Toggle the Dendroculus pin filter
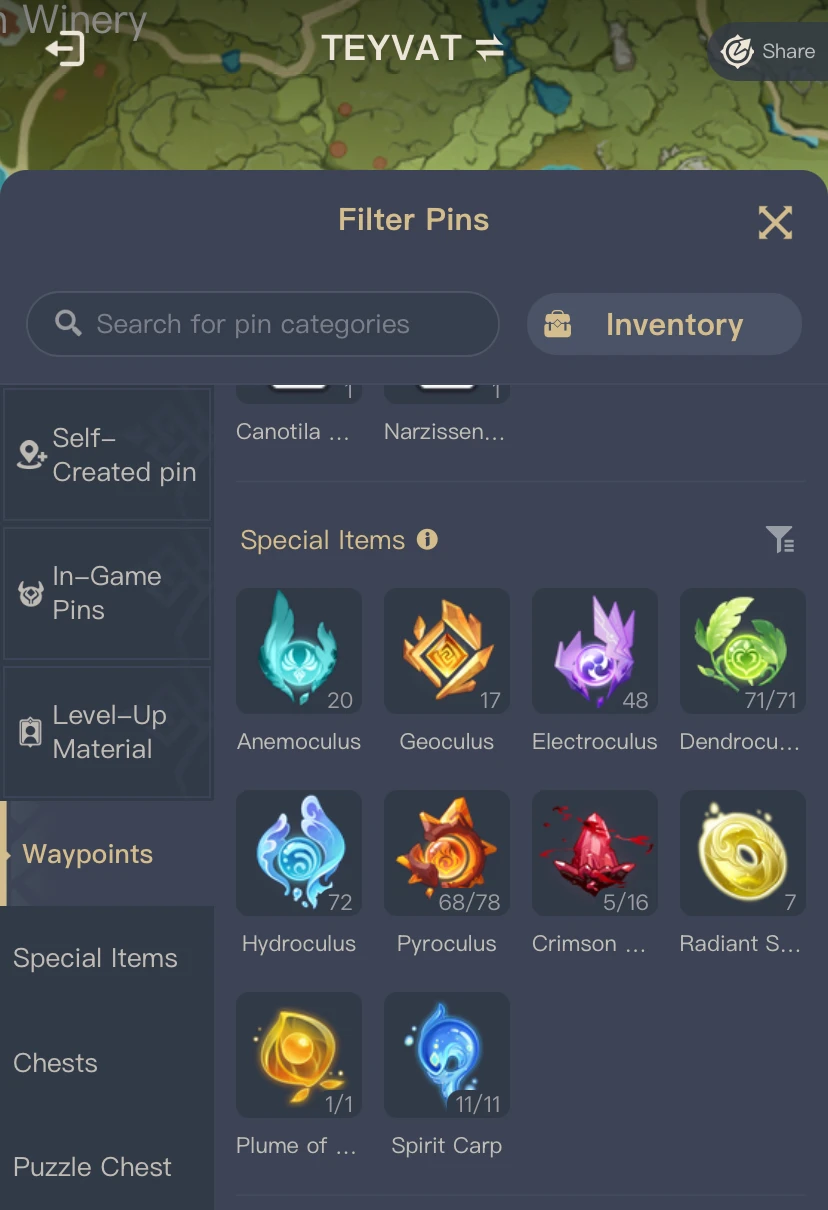 pos(743,652)
